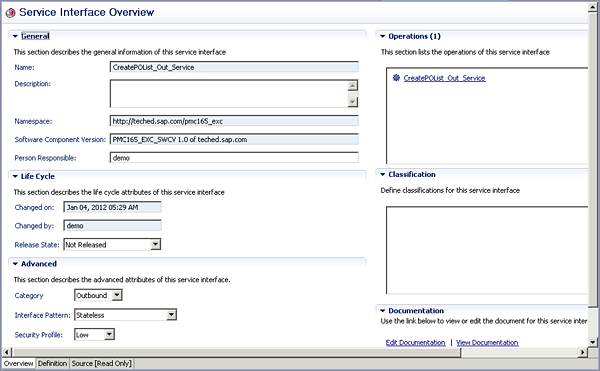Click the Release State label
The width and height of the screenshot is (600, 371).
(37, 245)
